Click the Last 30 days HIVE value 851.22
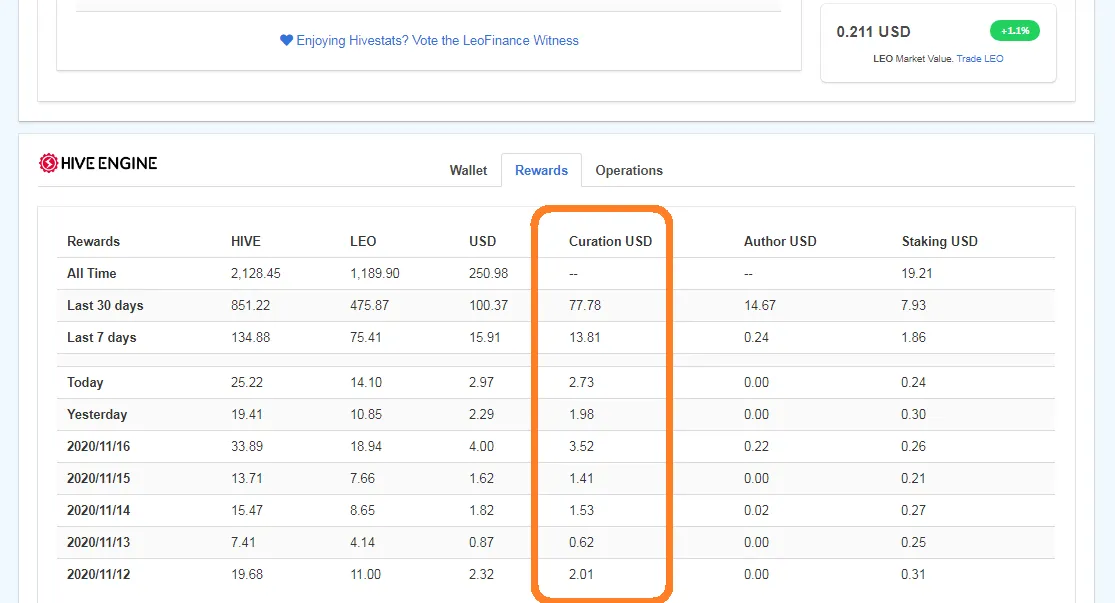This screenshot has width=1115, height=603. coord(250,305)
